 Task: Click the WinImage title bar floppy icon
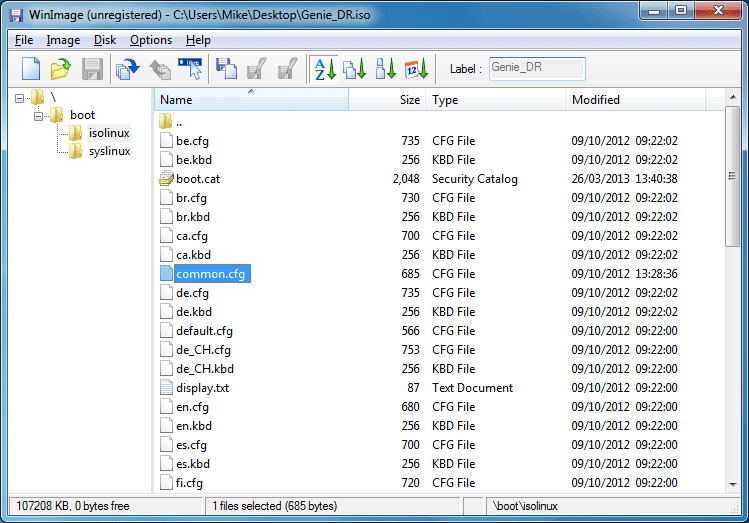pos(16,15)
